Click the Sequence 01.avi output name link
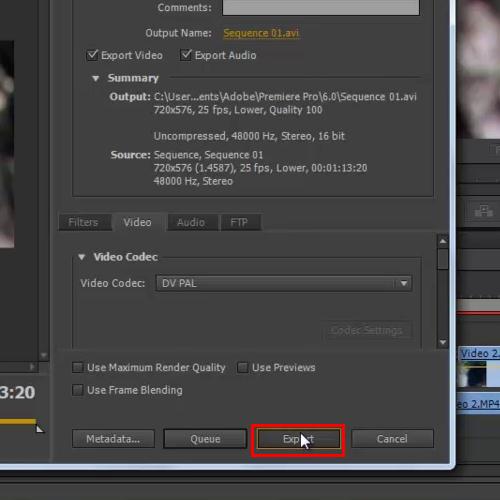Image resolution: width=500 pixels, height=500 pixels. pyautogui.click(x=261, y=33)
